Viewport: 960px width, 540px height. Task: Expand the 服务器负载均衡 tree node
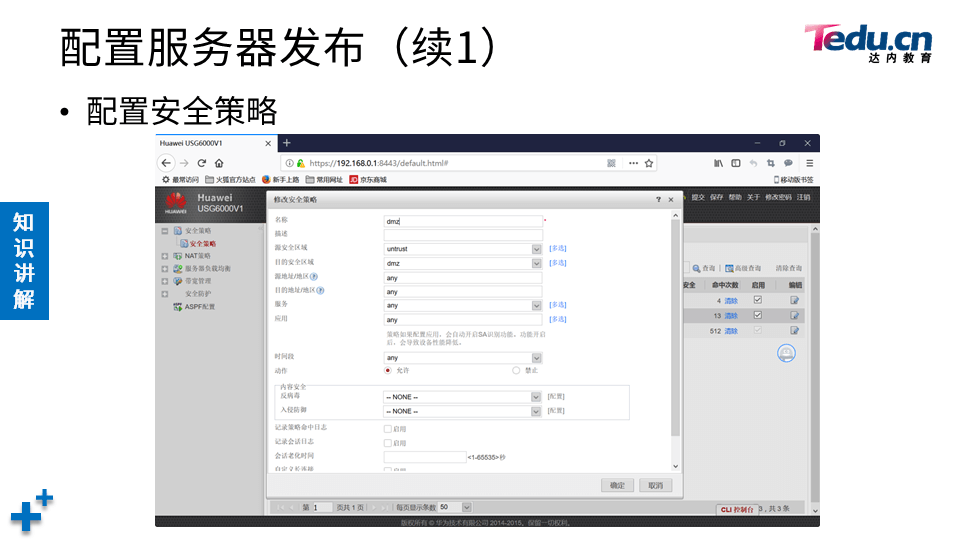coord(165,269)
